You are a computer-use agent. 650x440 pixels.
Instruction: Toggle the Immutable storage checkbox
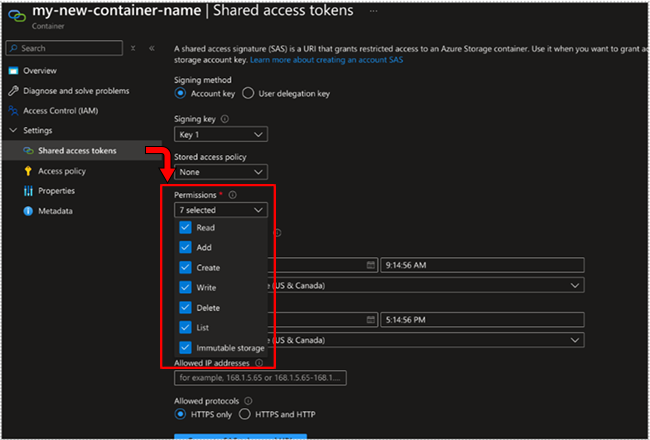(x=185, y=347)
